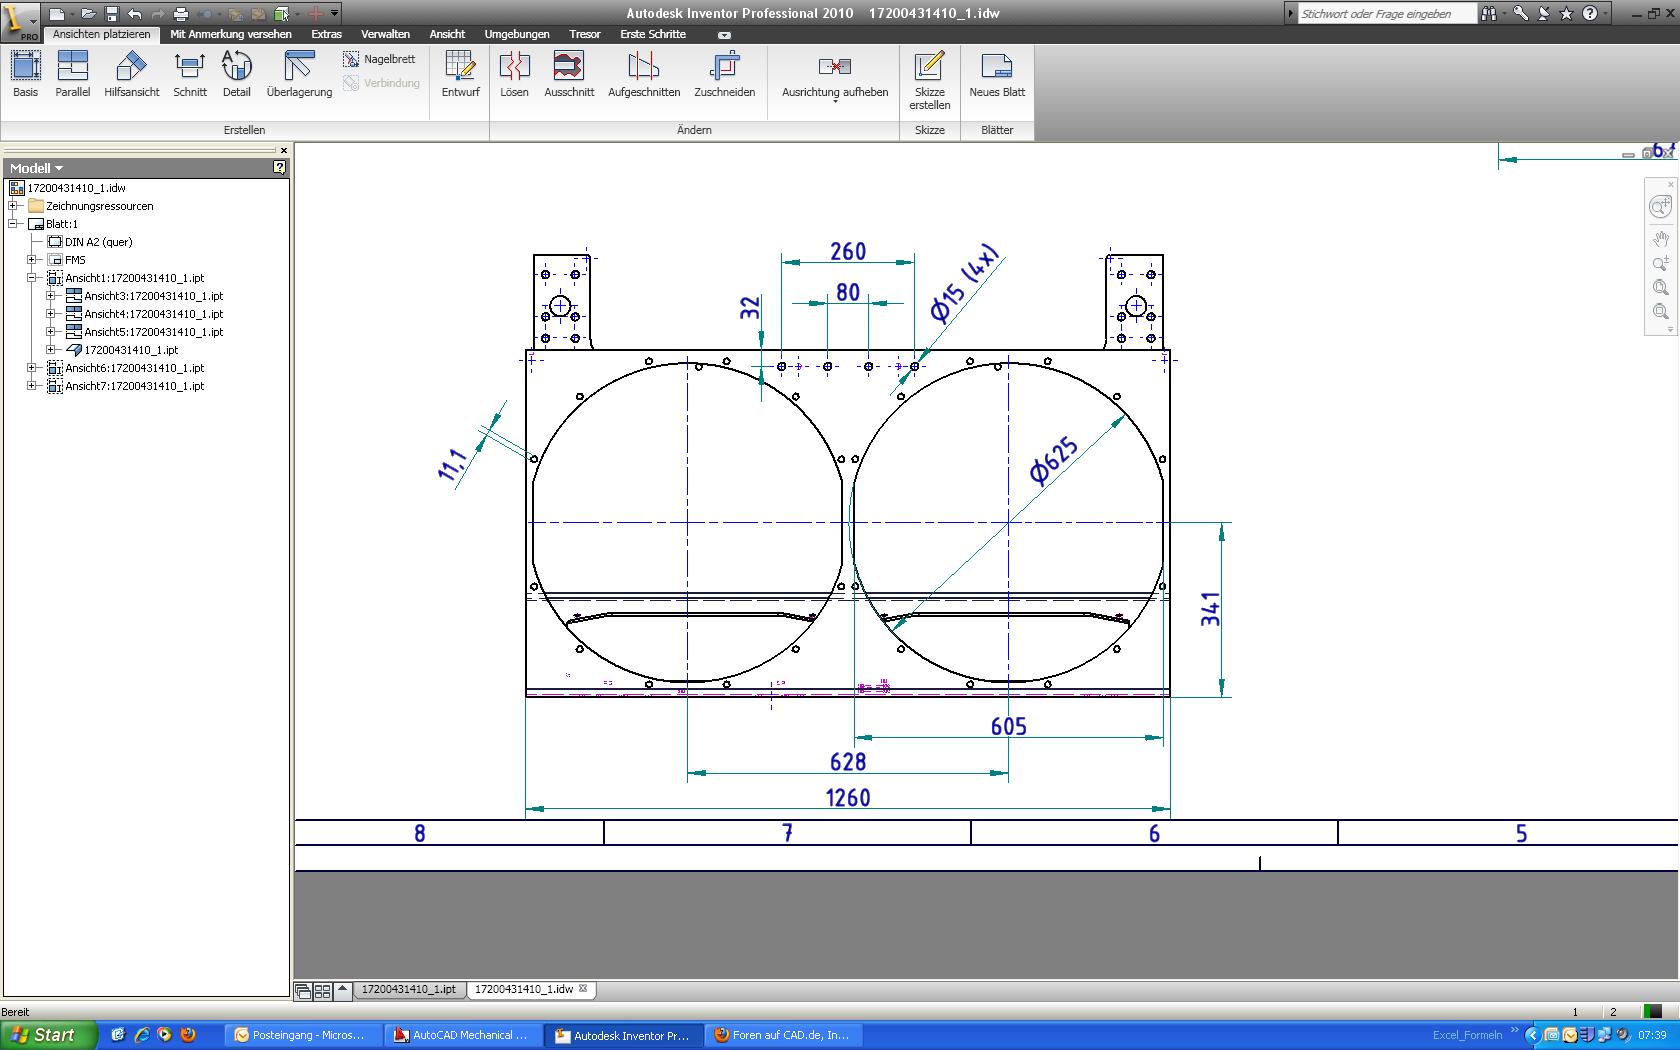Expand the Ansicht6 tree node

click(32, 368)
